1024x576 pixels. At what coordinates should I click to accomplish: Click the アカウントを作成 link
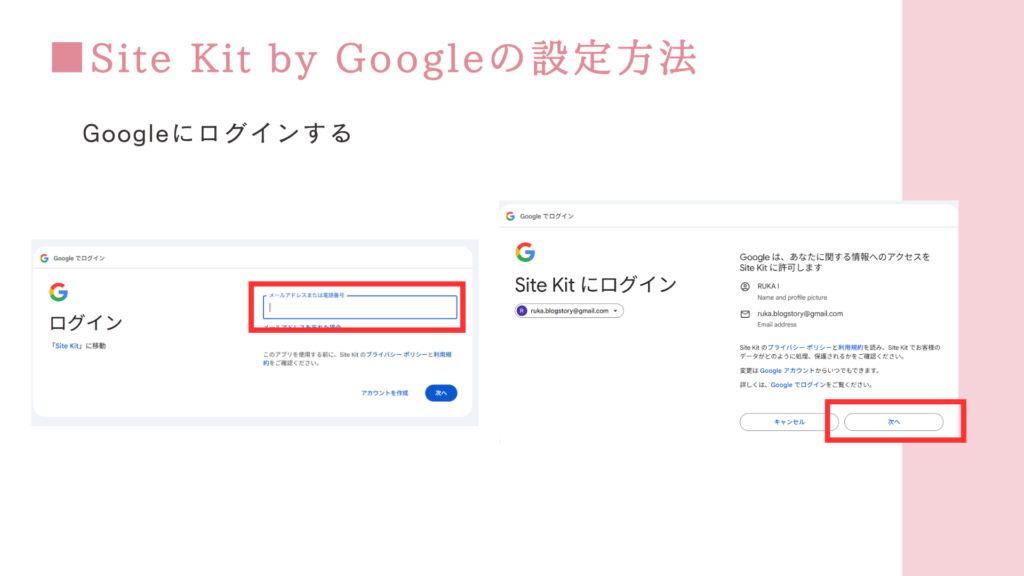pos(385,393)
